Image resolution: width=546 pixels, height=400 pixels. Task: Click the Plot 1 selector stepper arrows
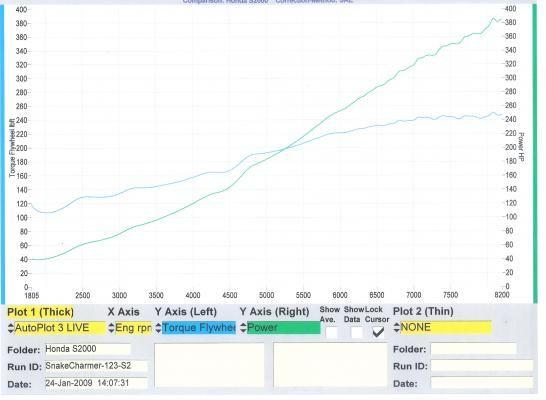click(11, 328)
